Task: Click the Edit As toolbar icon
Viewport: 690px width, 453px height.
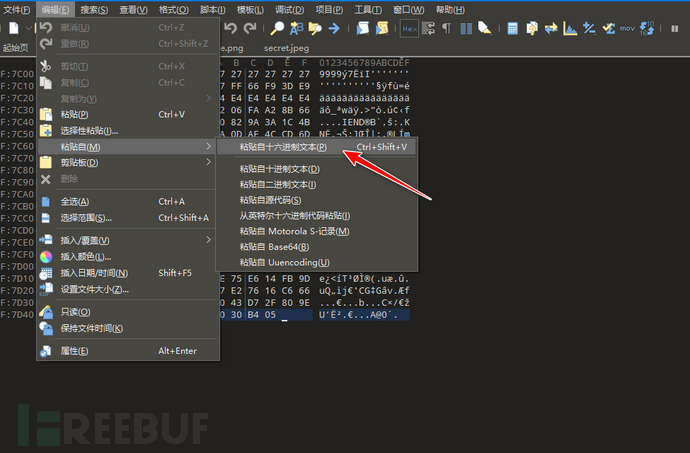Action: coord(428,29)
